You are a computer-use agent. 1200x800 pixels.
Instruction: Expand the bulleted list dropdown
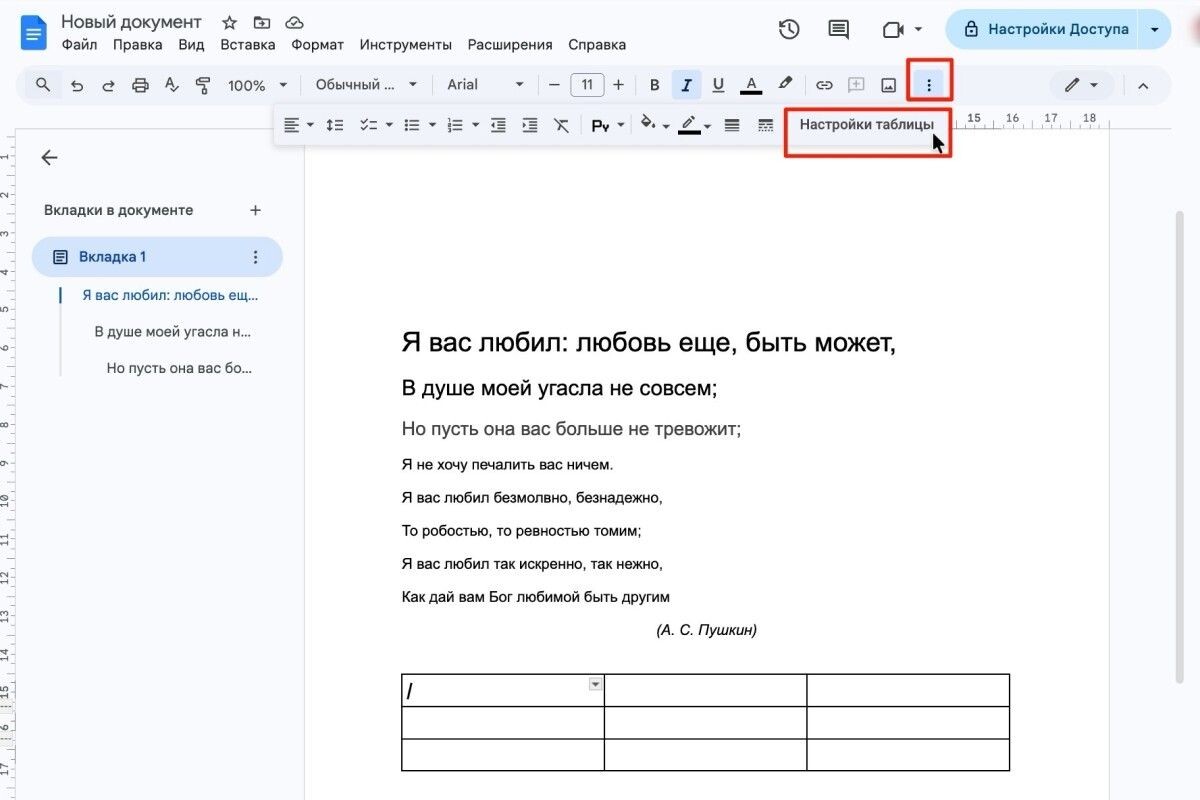(432, 125)
